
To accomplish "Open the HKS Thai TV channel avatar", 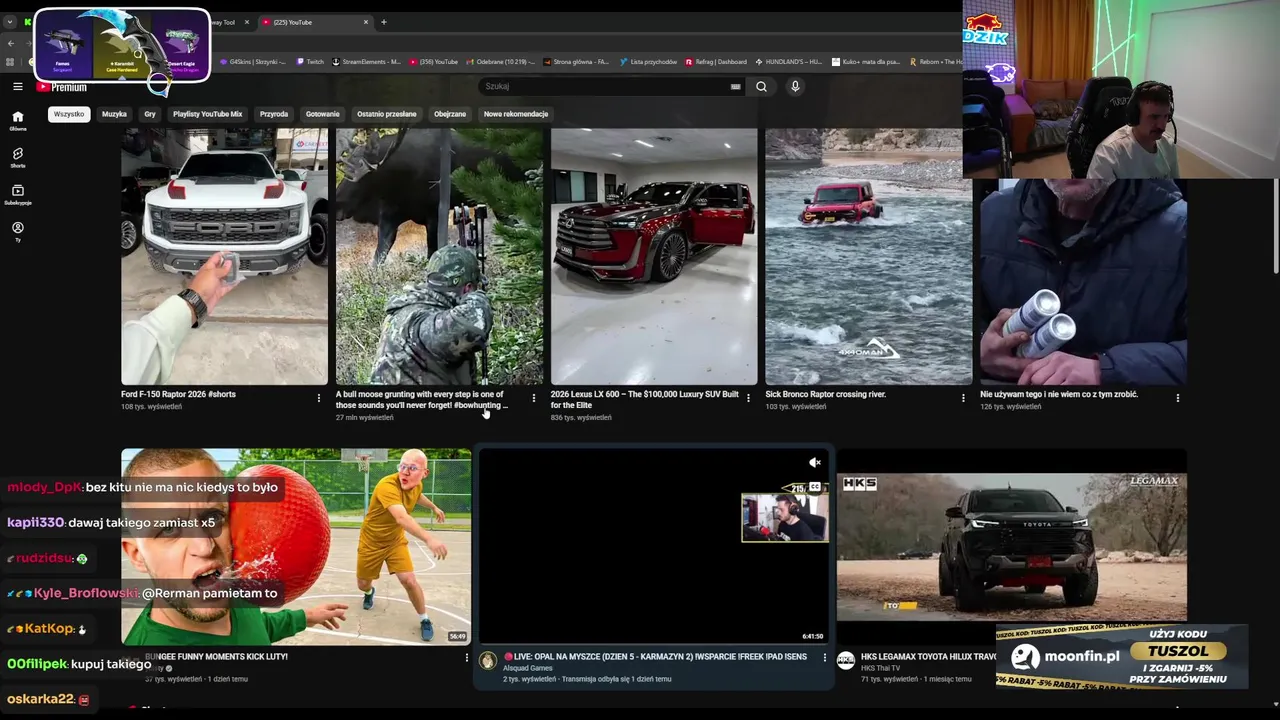I will (846, 661).
